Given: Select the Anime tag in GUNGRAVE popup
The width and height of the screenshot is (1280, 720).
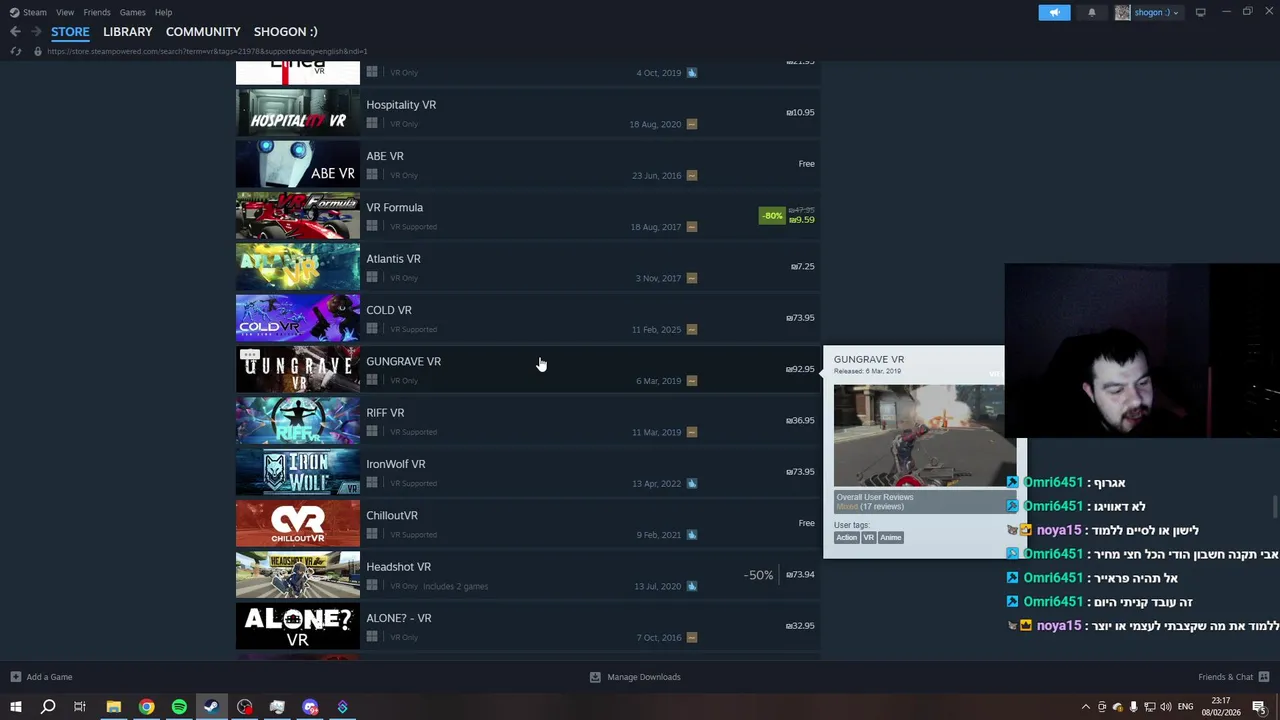Looking at the screenshot, I should 890,537.
